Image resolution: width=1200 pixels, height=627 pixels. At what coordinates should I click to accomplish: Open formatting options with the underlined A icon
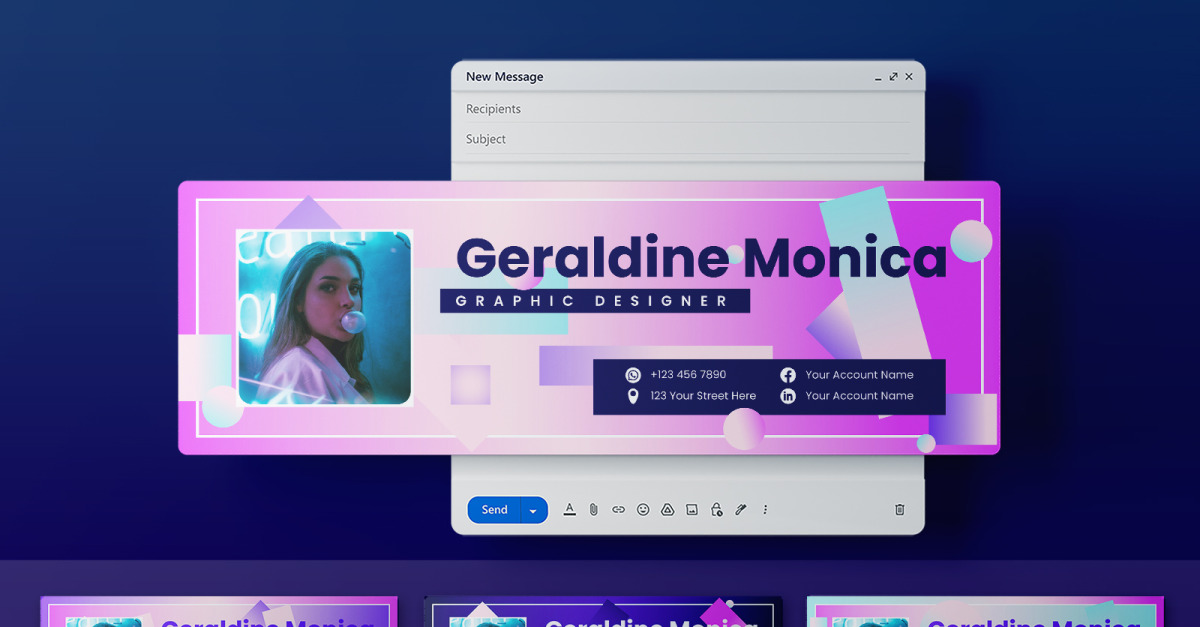tap(570, 509)
